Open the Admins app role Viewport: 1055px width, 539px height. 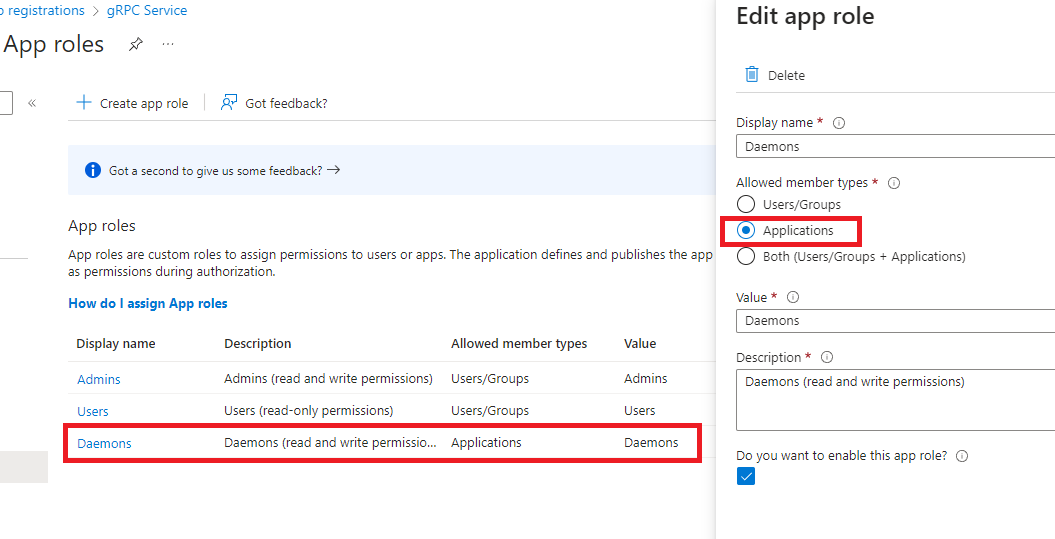tap(99, 379)
